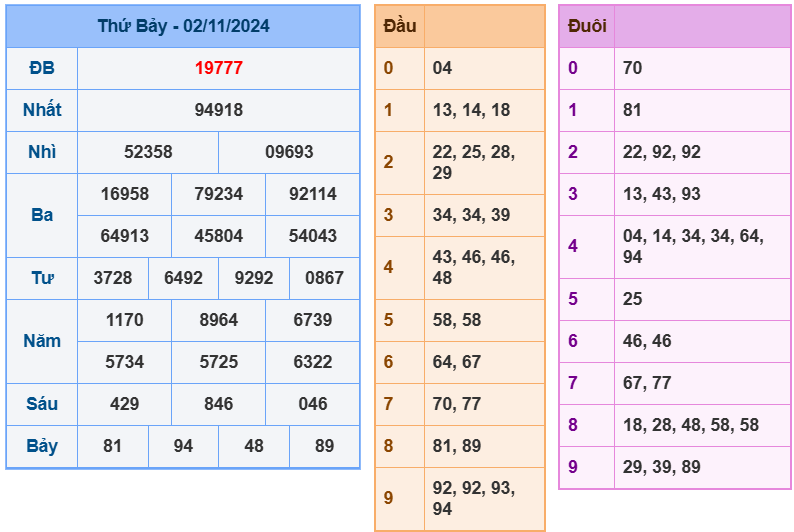Click the ĐB row label
This screenshot has height=532, width=794.
42,68
